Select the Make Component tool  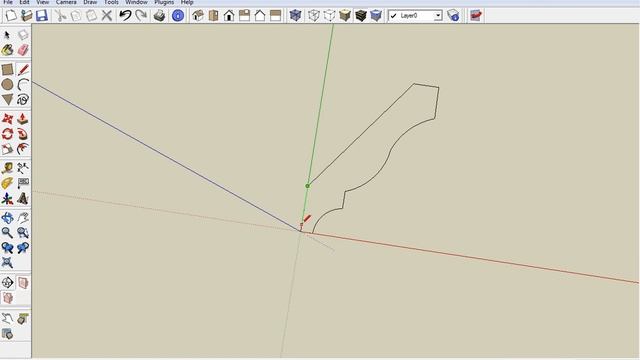click(x=23, y=35)
